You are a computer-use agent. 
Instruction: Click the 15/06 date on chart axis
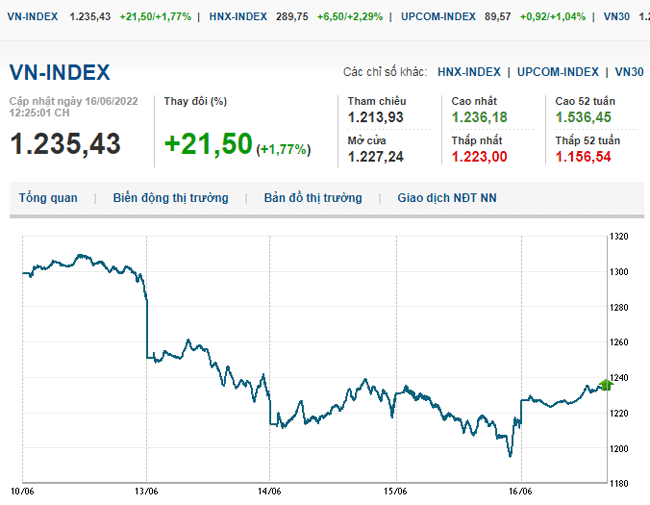[x=395, y=491]
